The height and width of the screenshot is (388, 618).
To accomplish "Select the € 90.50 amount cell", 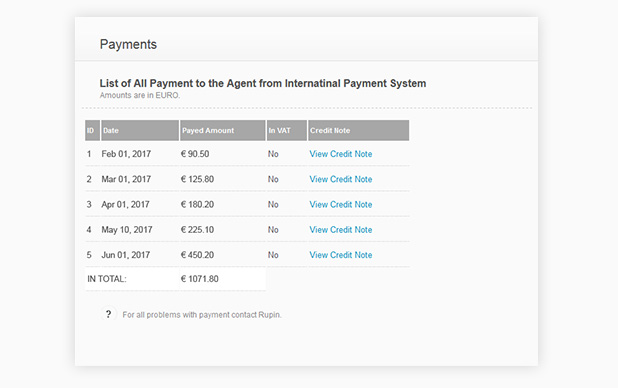I will click(195, 154).
